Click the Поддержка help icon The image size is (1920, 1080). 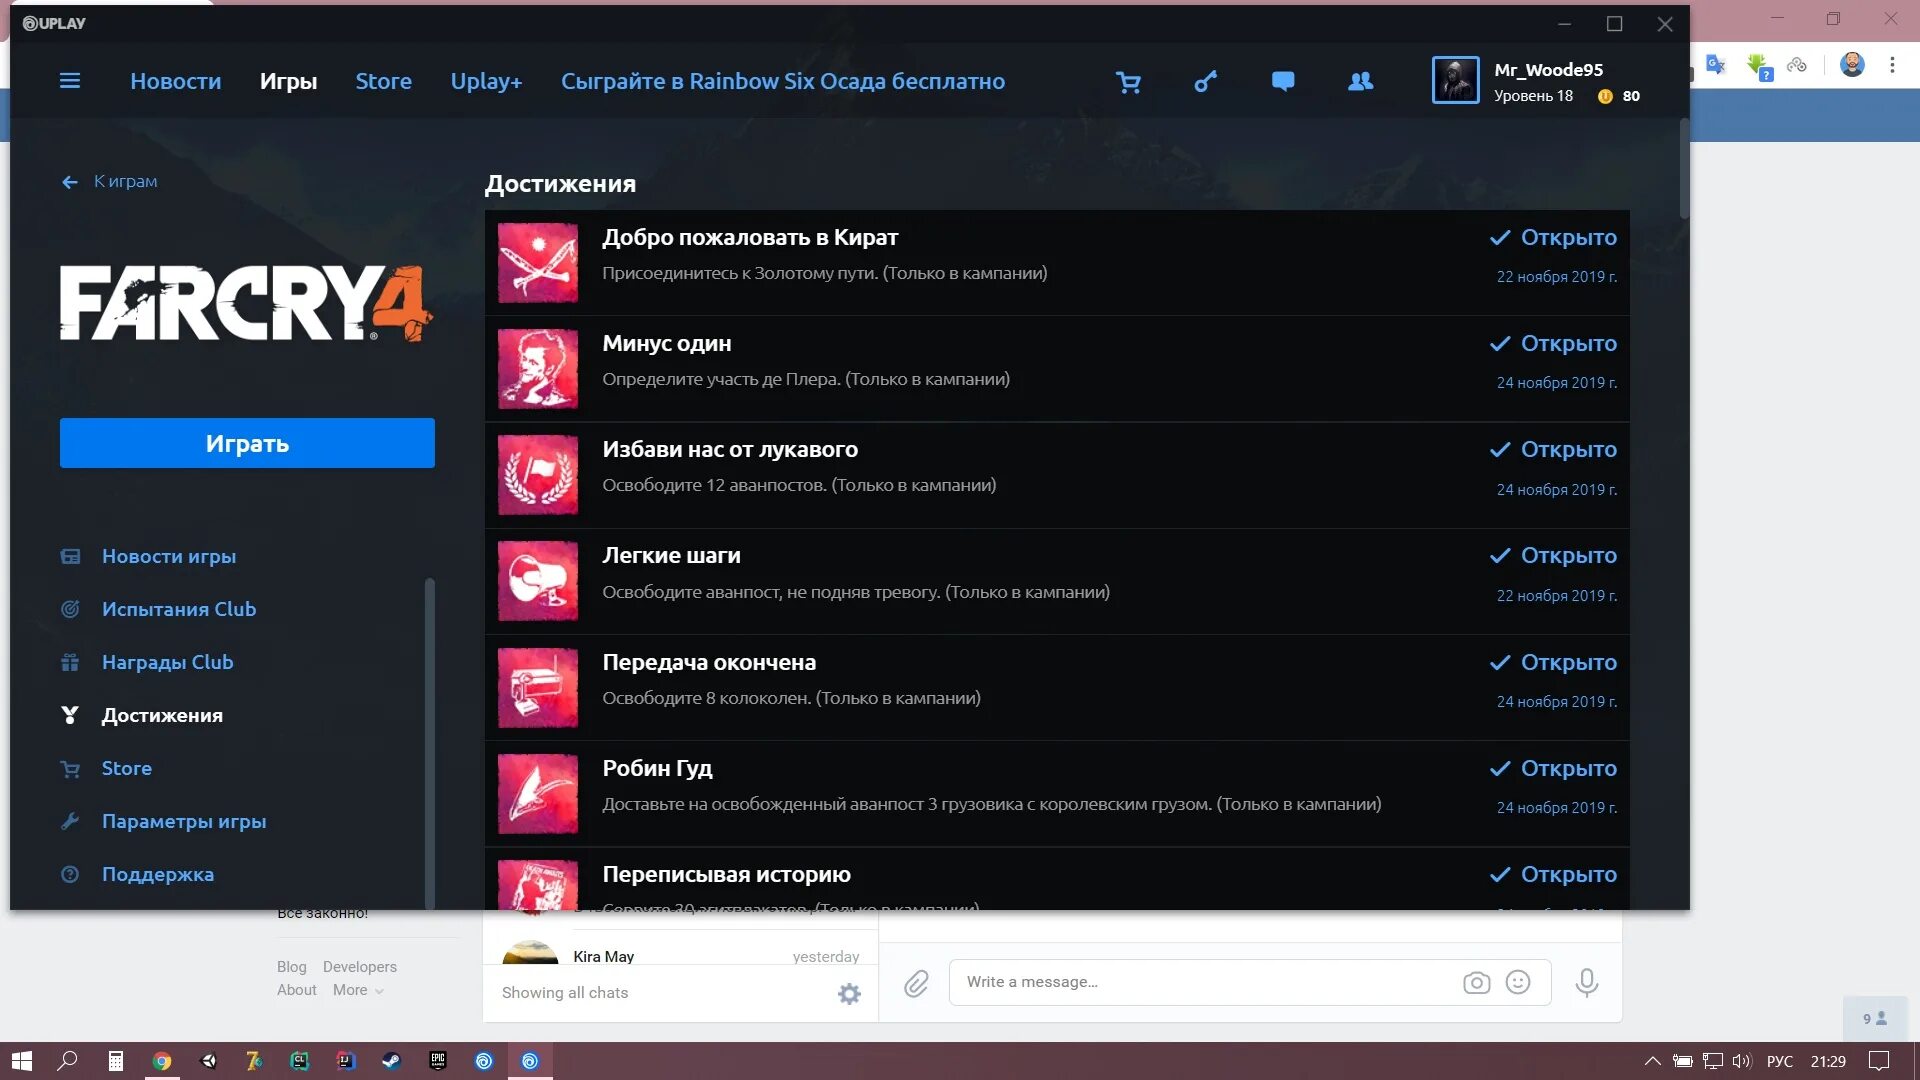click(x=70, y=875)
